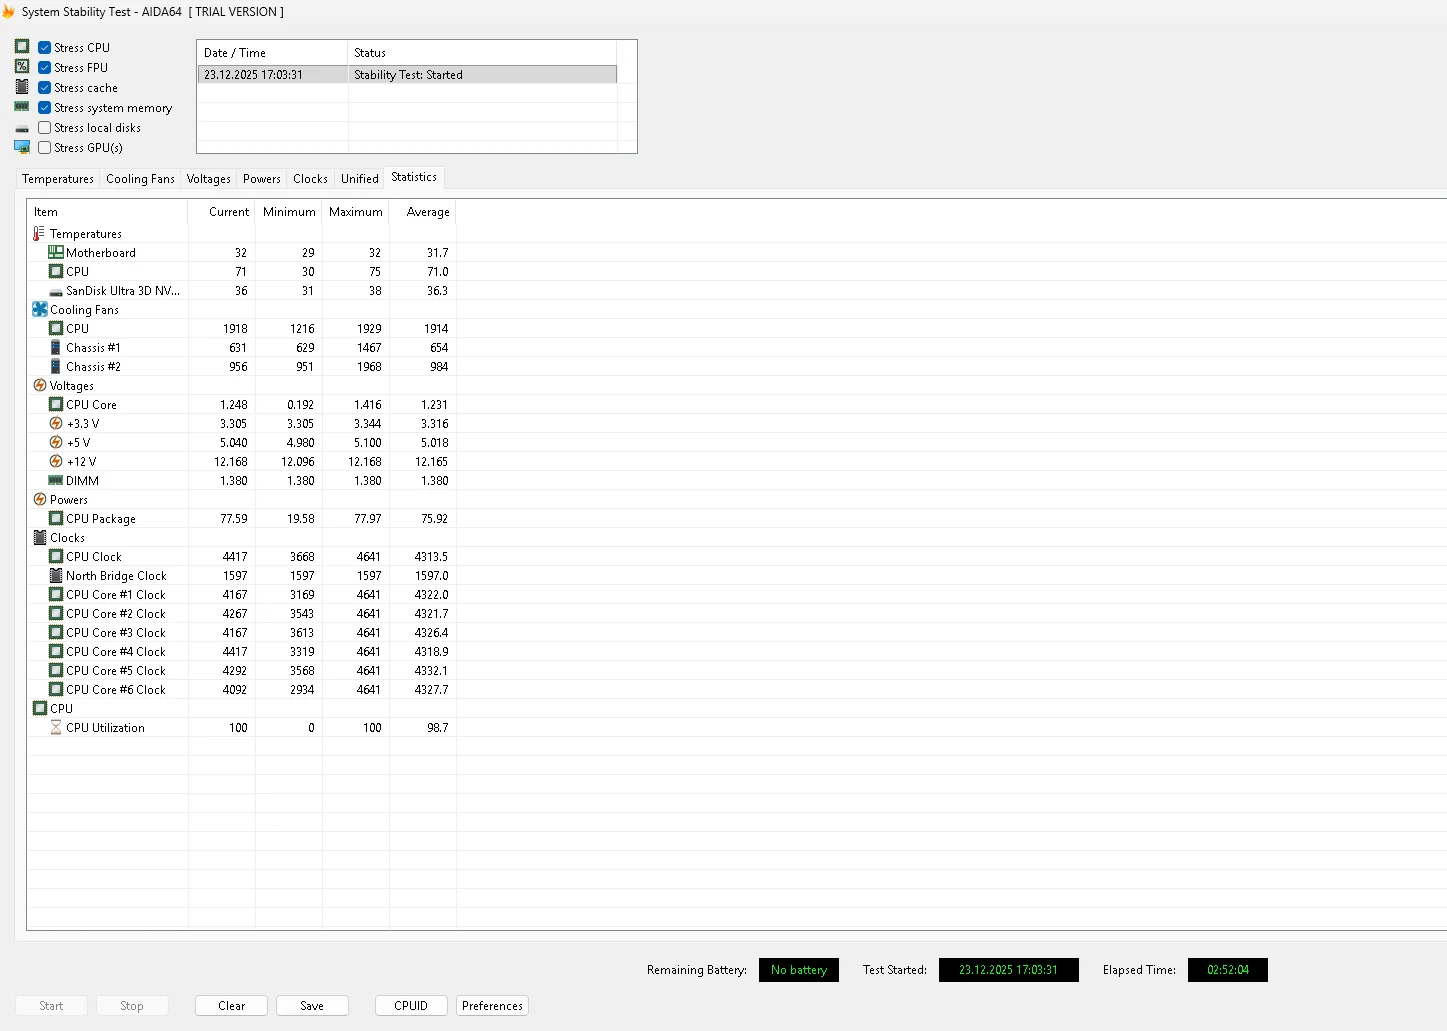Image resolution: width=1447 pixels, height=1031 pixels.
Task: Click the CPU Package current value 77.59
Action: pyautogui.click(x=234, y=519)
